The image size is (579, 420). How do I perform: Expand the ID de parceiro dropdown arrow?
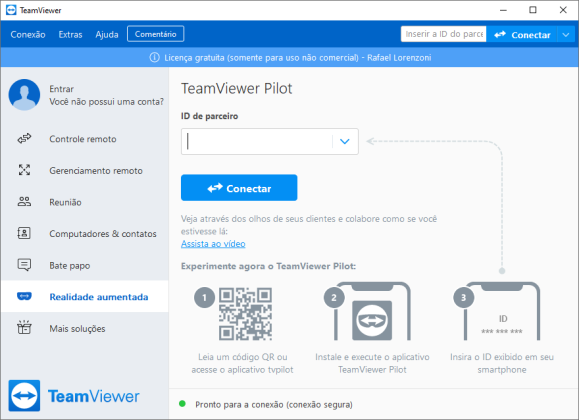click(x=345, y=141)
